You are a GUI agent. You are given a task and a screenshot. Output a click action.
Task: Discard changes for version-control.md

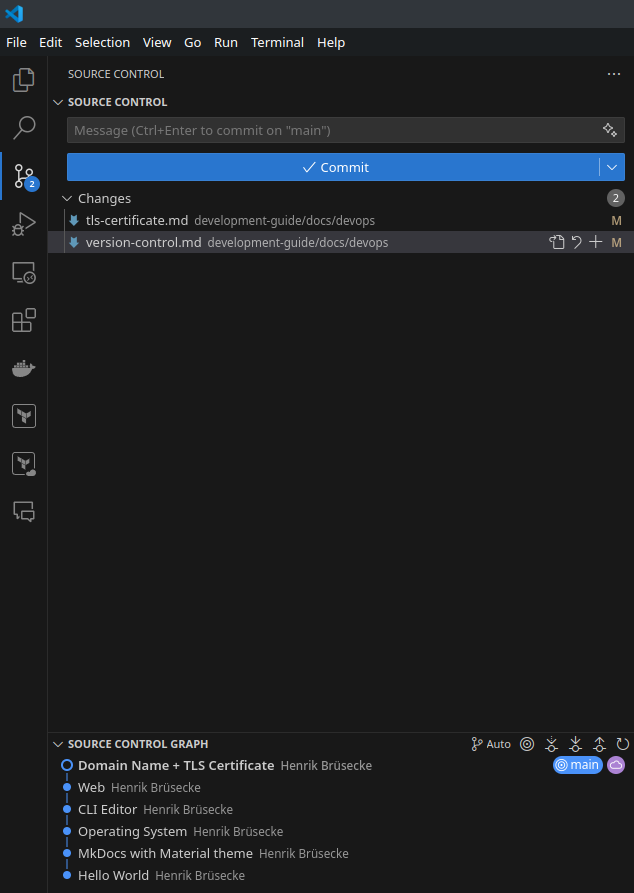576,243
